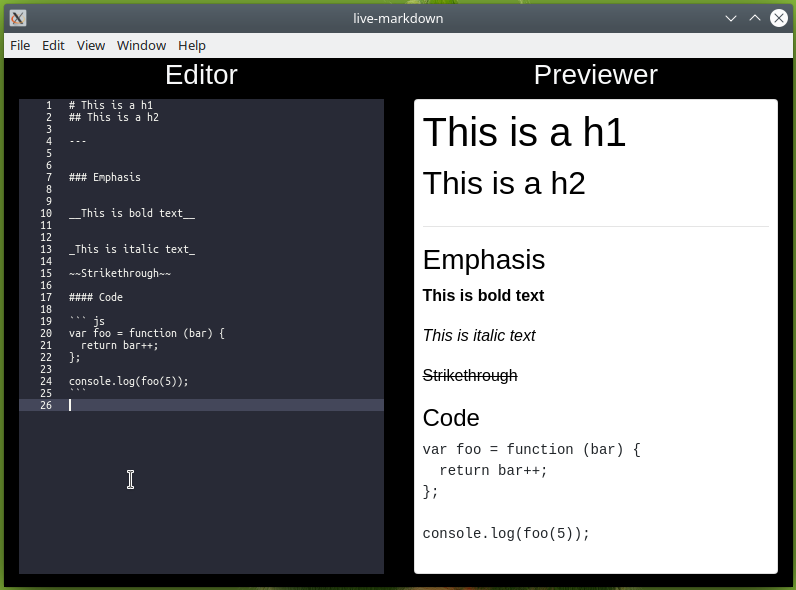796x590 pixels.
Task: Click line number 20 in gutter
Action: pyautogui.click(x=46, y=333)
